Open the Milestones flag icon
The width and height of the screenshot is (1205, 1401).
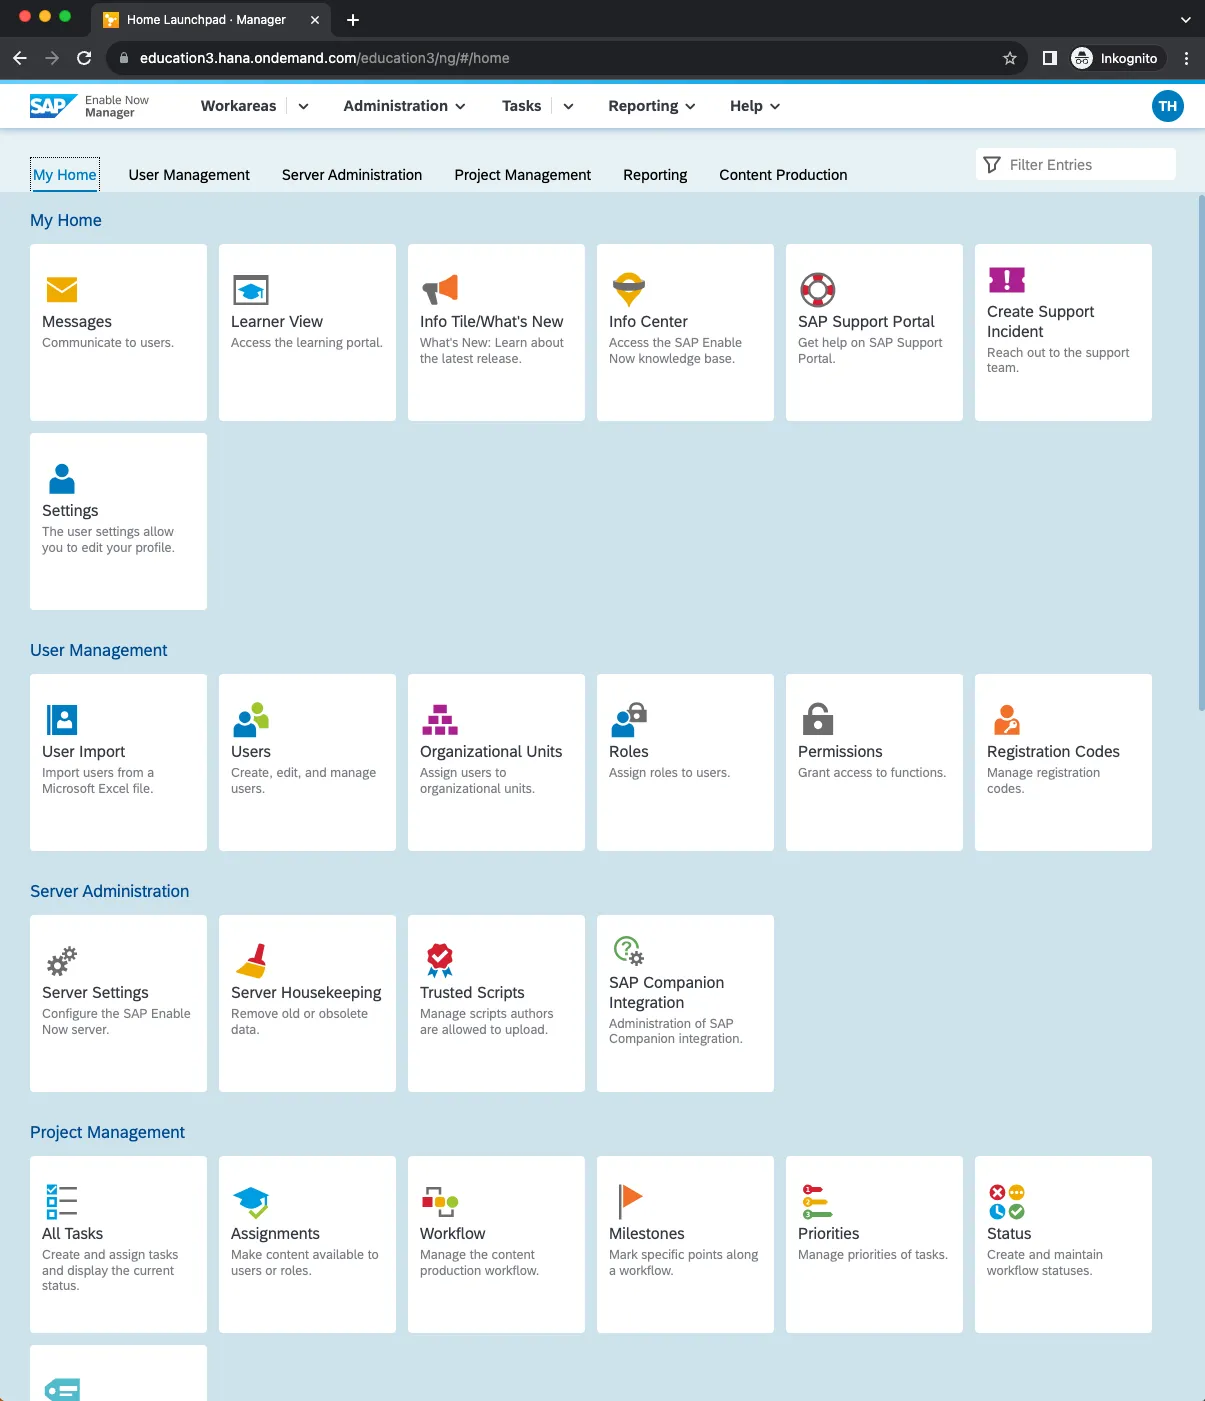click(x=629, y=1201)
